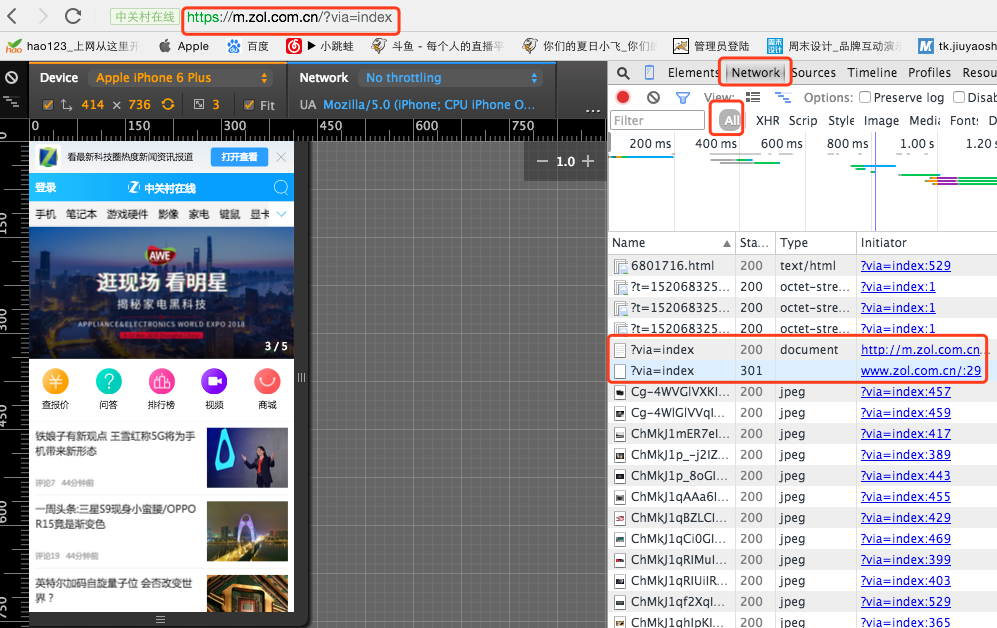Open the search magnifier on the mobile page
This screenshot has width=997, height=628.
click(x=280, y=188)
